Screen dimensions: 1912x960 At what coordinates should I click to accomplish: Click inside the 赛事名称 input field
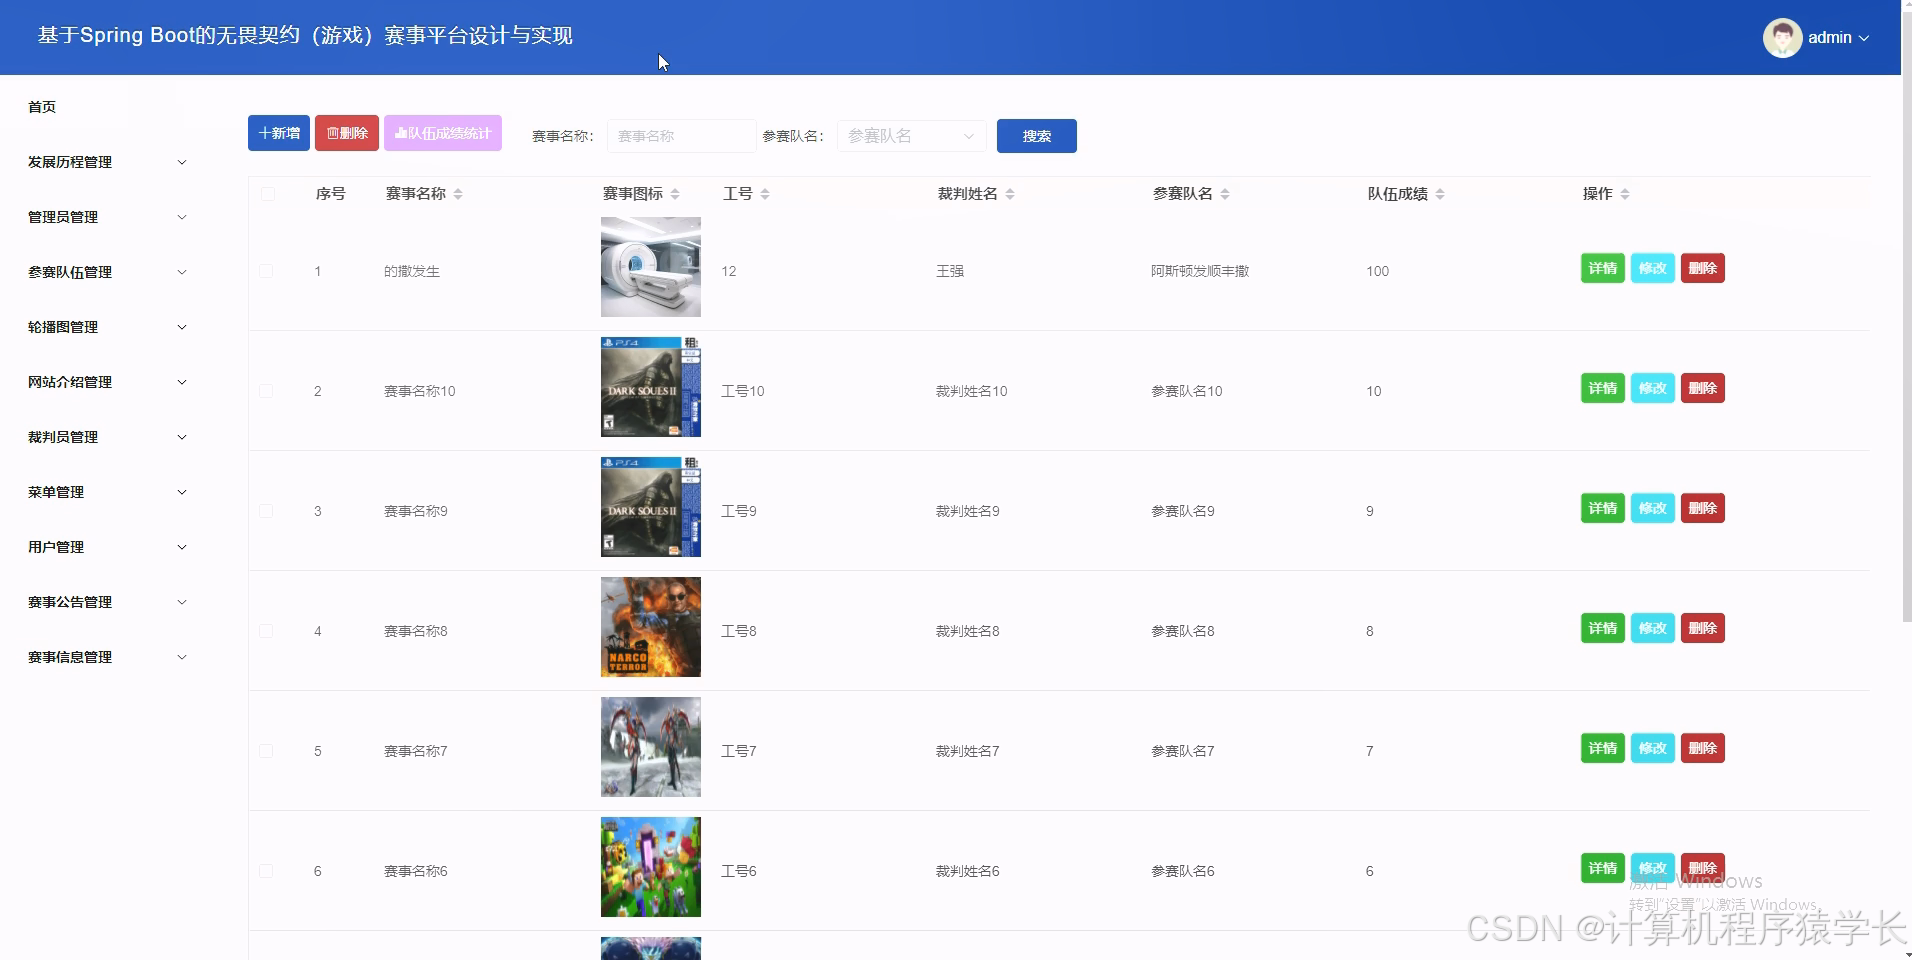681,135
